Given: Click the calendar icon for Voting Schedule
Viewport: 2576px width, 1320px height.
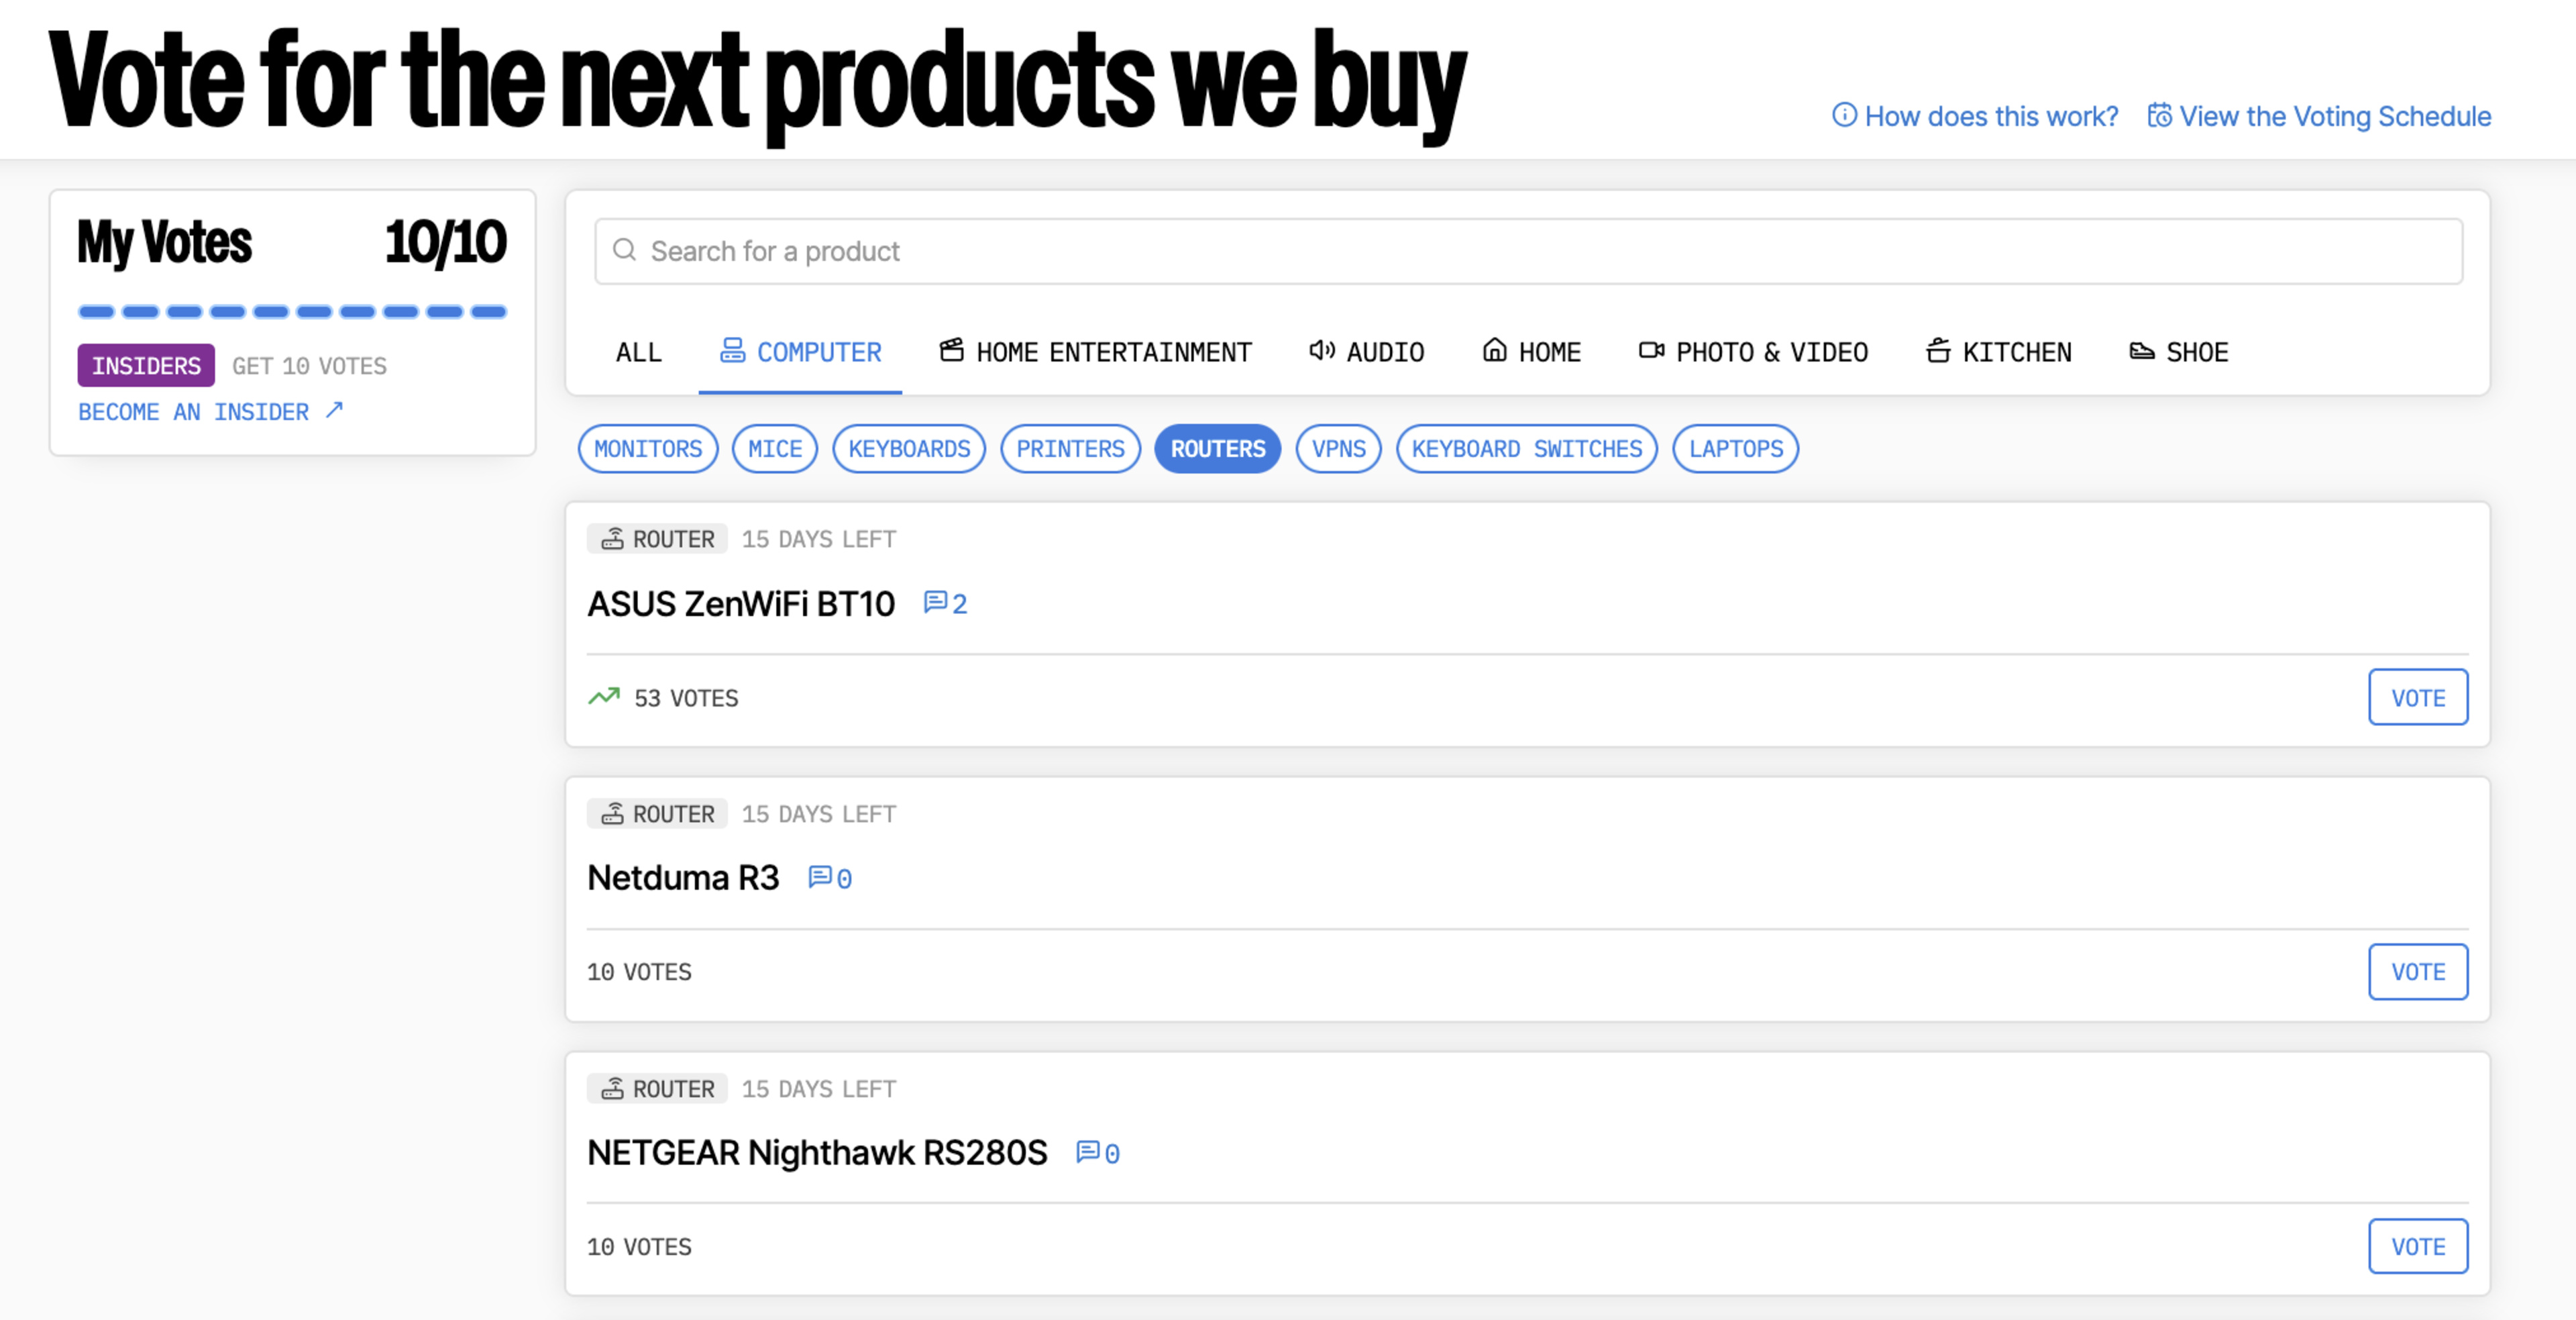Looking at the screenshot, I should click(x=2159, y=116).
